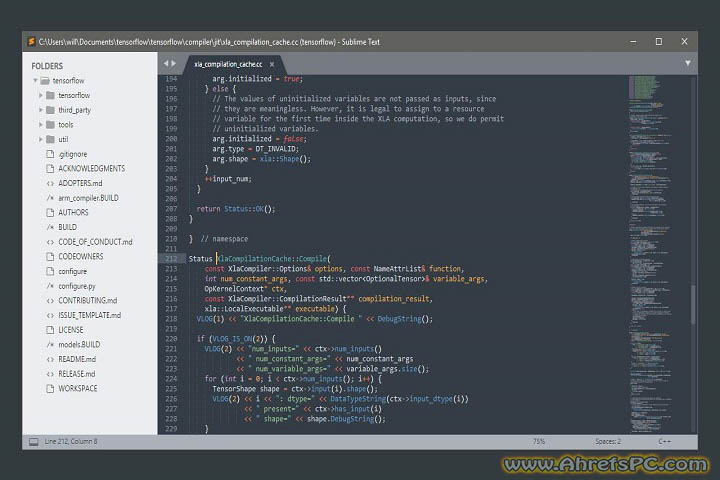Viewport: 720px width, 480px height.
Task: Open the LICENSE file
Action: pyautogui.click(x=71, y=330)
